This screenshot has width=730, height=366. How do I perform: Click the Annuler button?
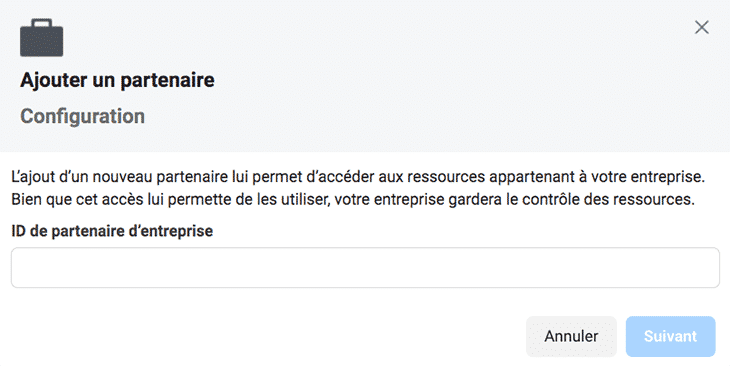point(571,336)
